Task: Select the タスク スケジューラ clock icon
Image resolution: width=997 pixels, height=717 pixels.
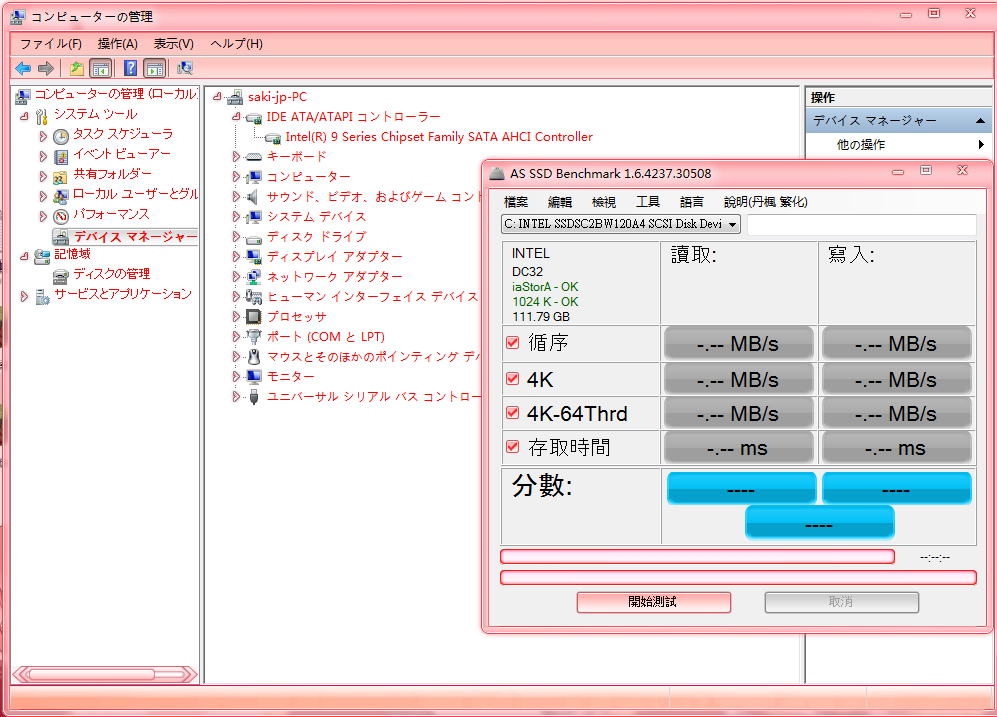Action: pyautogui.click(x=61, y=135)
